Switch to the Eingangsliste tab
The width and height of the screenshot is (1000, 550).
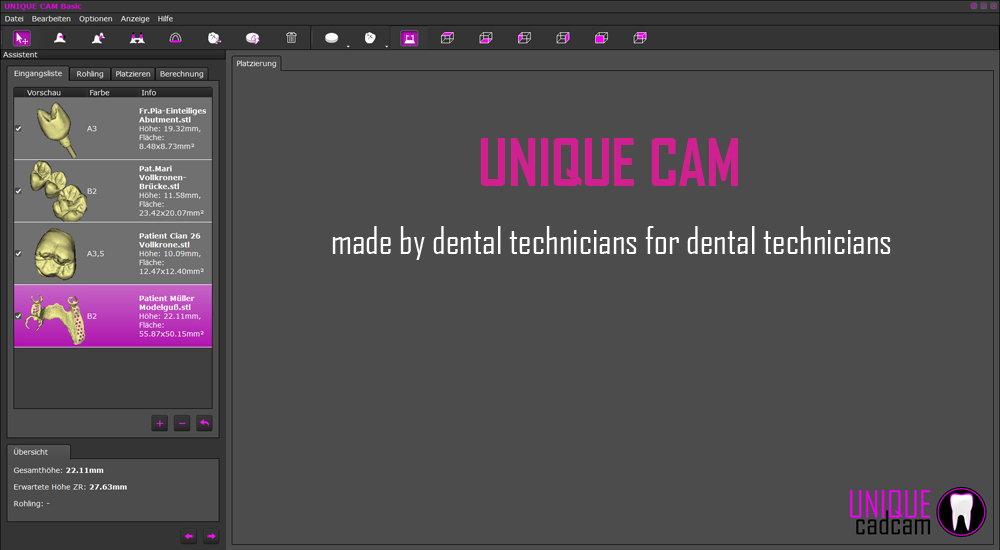[38, 73]
